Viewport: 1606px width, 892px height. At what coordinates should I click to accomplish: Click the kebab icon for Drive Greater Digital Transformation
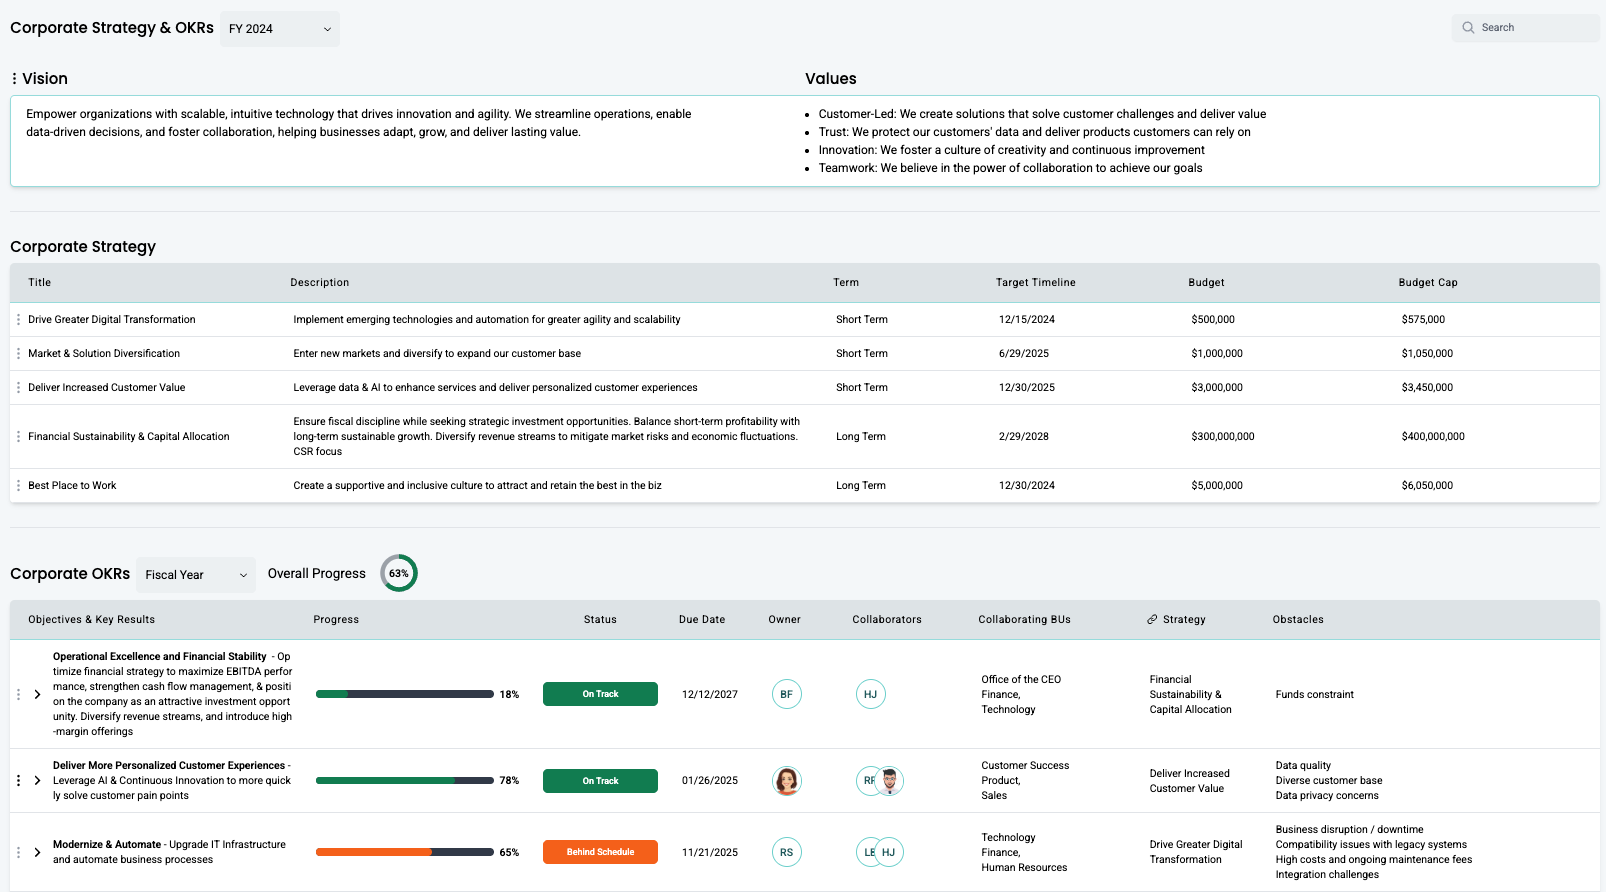pyautogui.click(x=18, y=320)
